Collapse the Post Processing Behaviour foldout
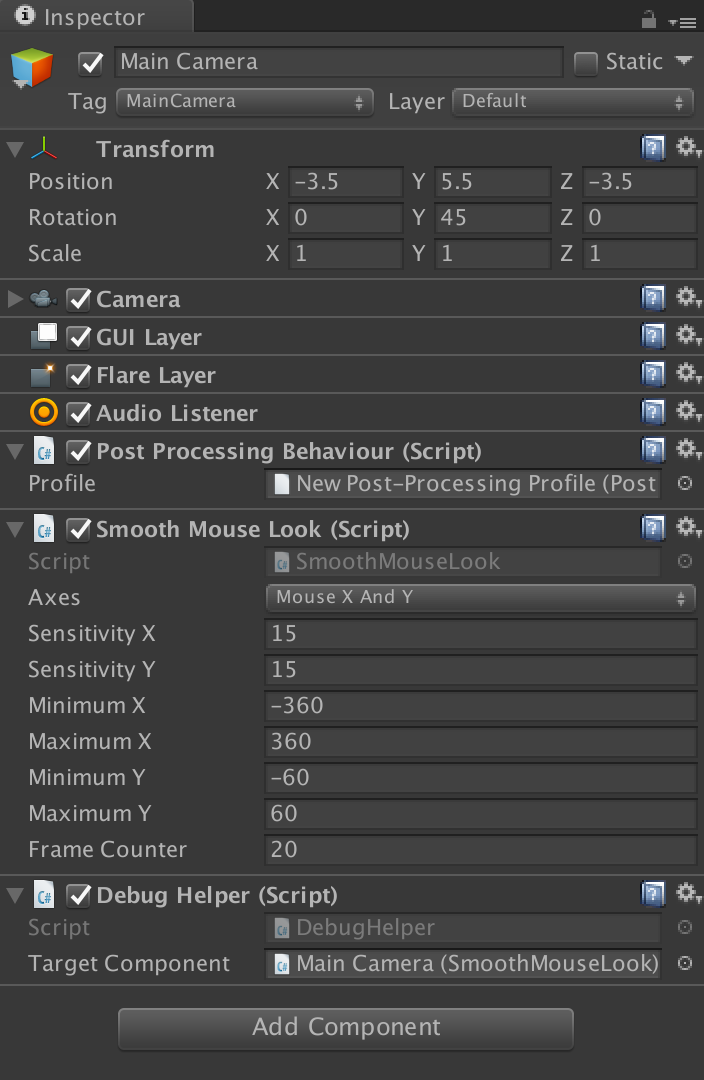The image size is (704, 1080). [15, 451]
